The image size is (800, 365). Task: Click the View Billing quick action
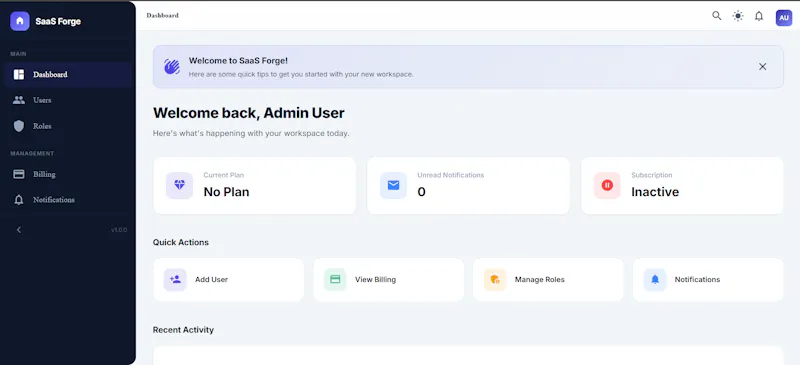[388, 280]
